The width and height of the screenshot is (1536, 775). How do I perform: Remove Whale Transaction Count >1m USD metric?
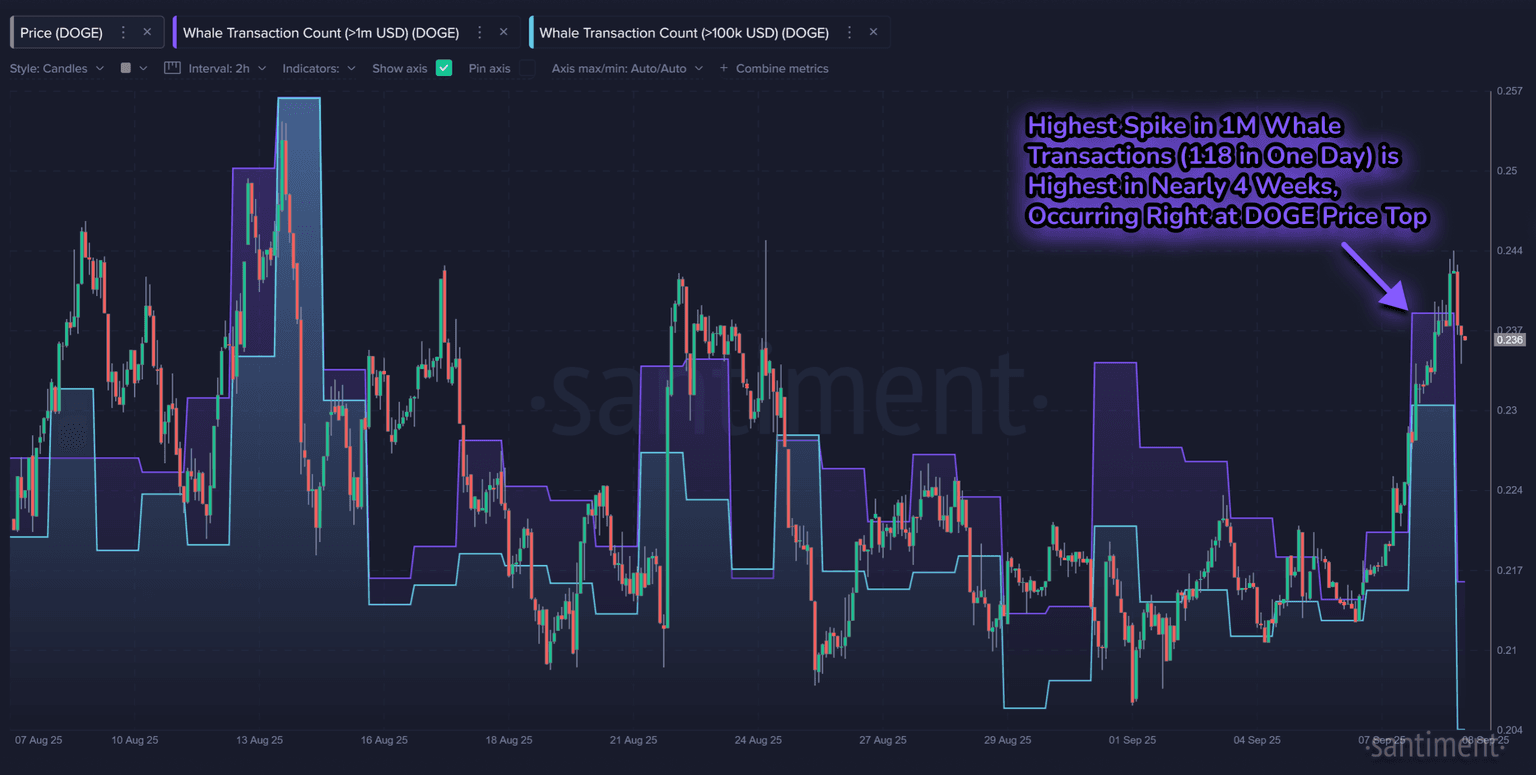(503, 33)
